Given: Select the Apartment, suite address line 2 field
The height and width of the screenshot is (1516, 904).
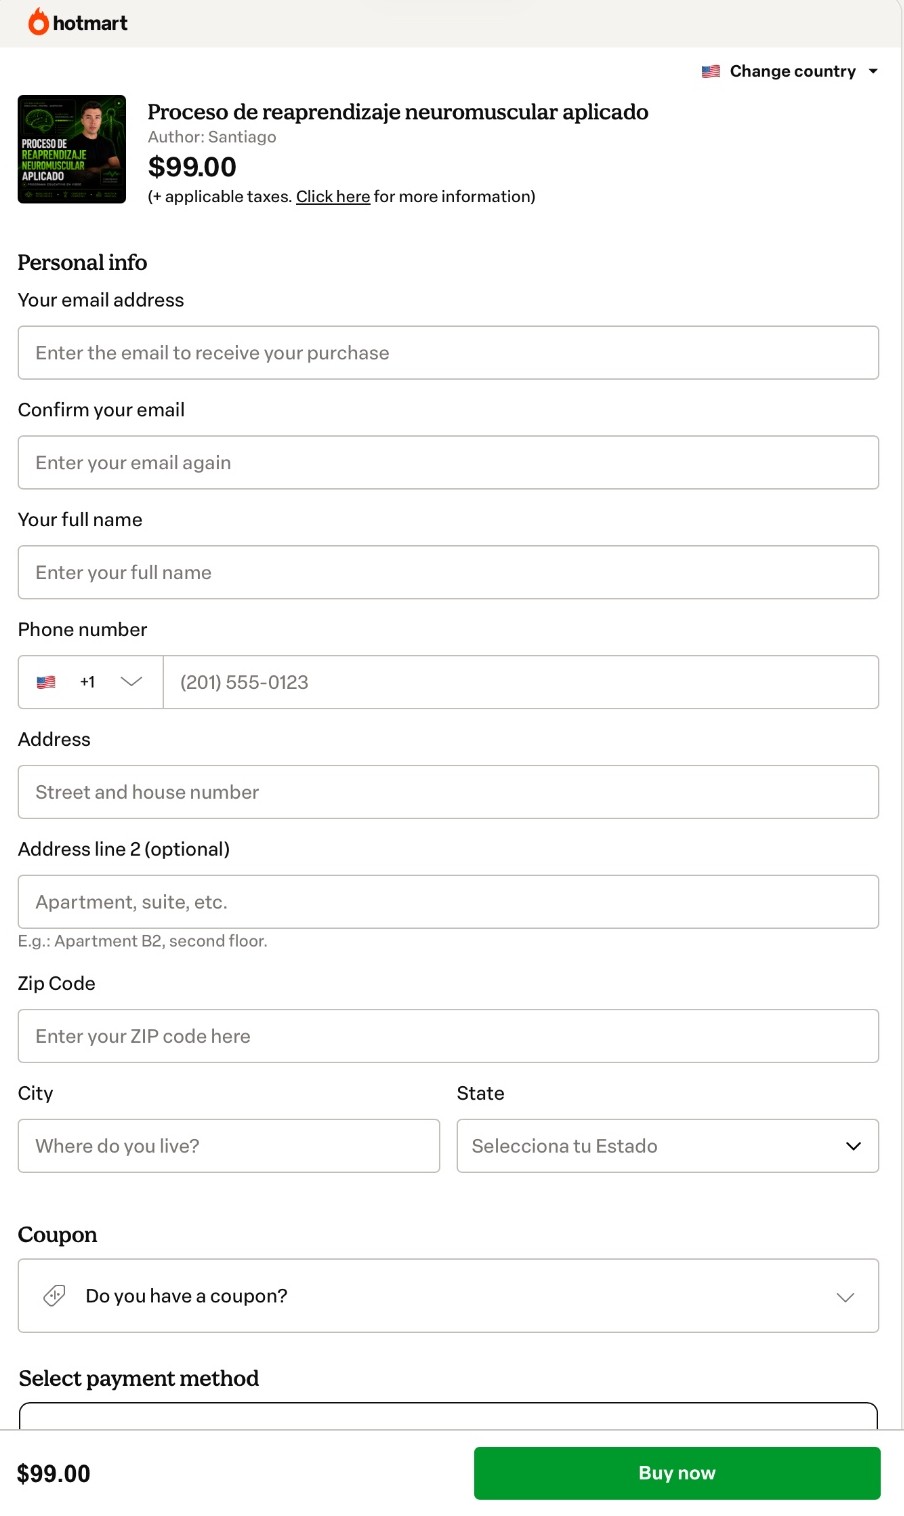Looking at the screenshot, I should tap(448, 902).
